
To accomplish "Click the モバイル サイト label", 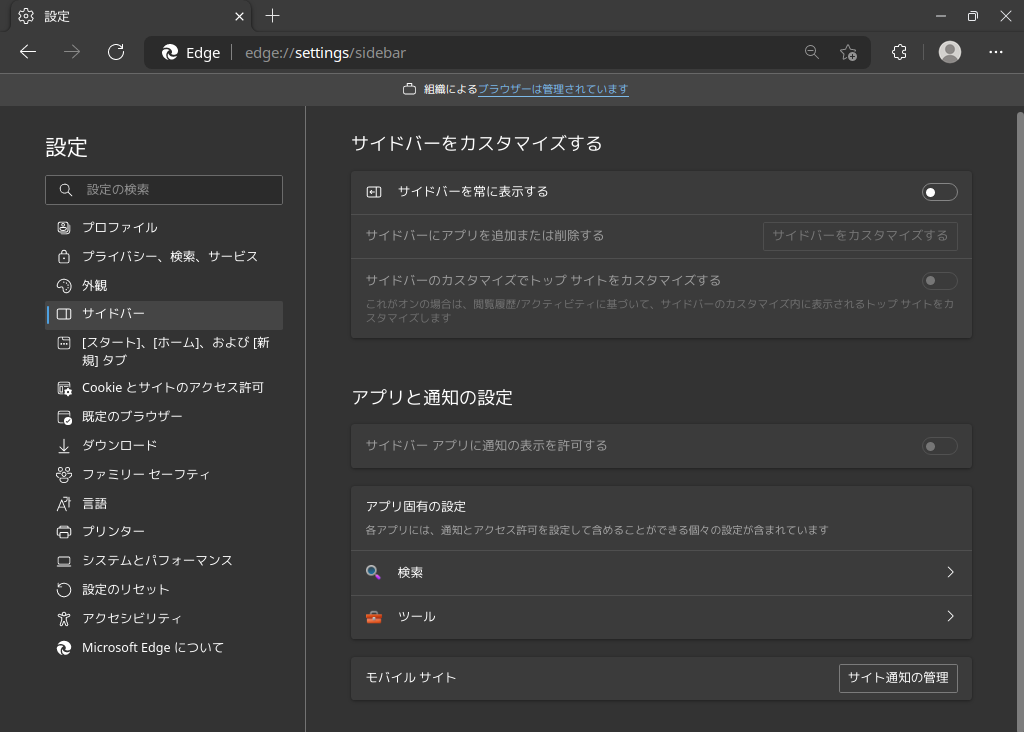I will tap(410, 678).
